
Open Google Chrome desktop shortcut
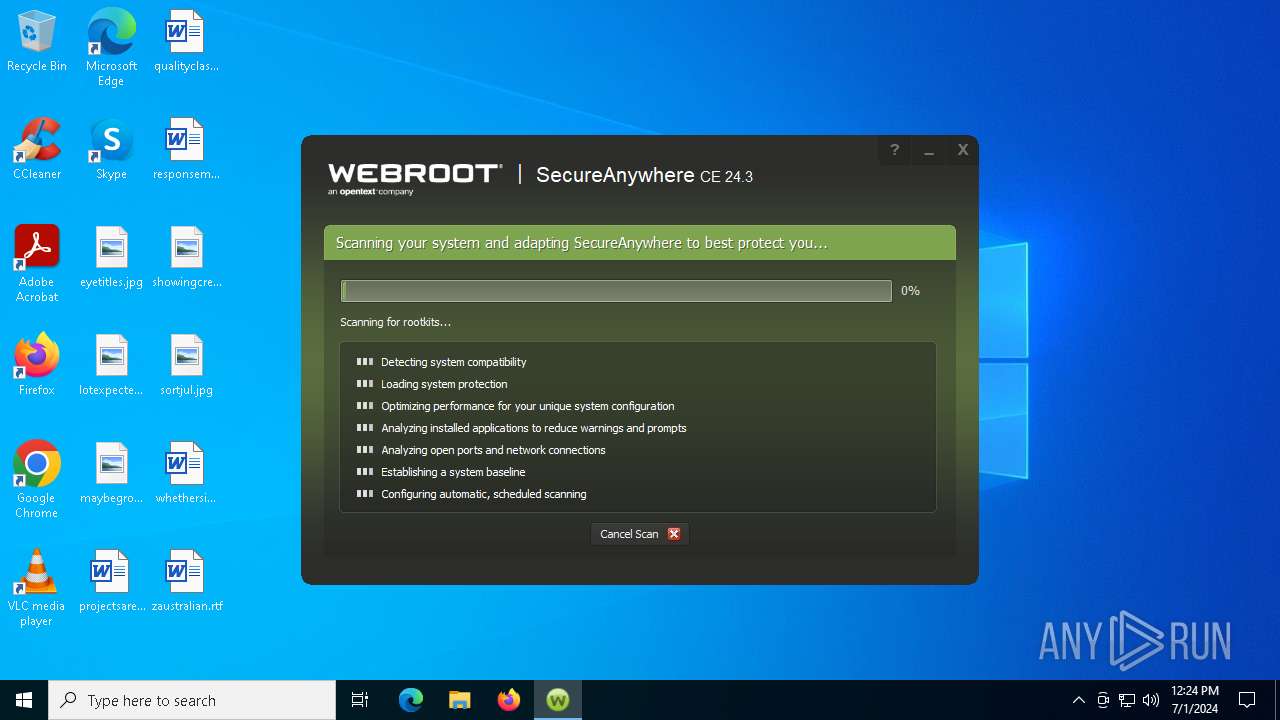coord(37,480)
